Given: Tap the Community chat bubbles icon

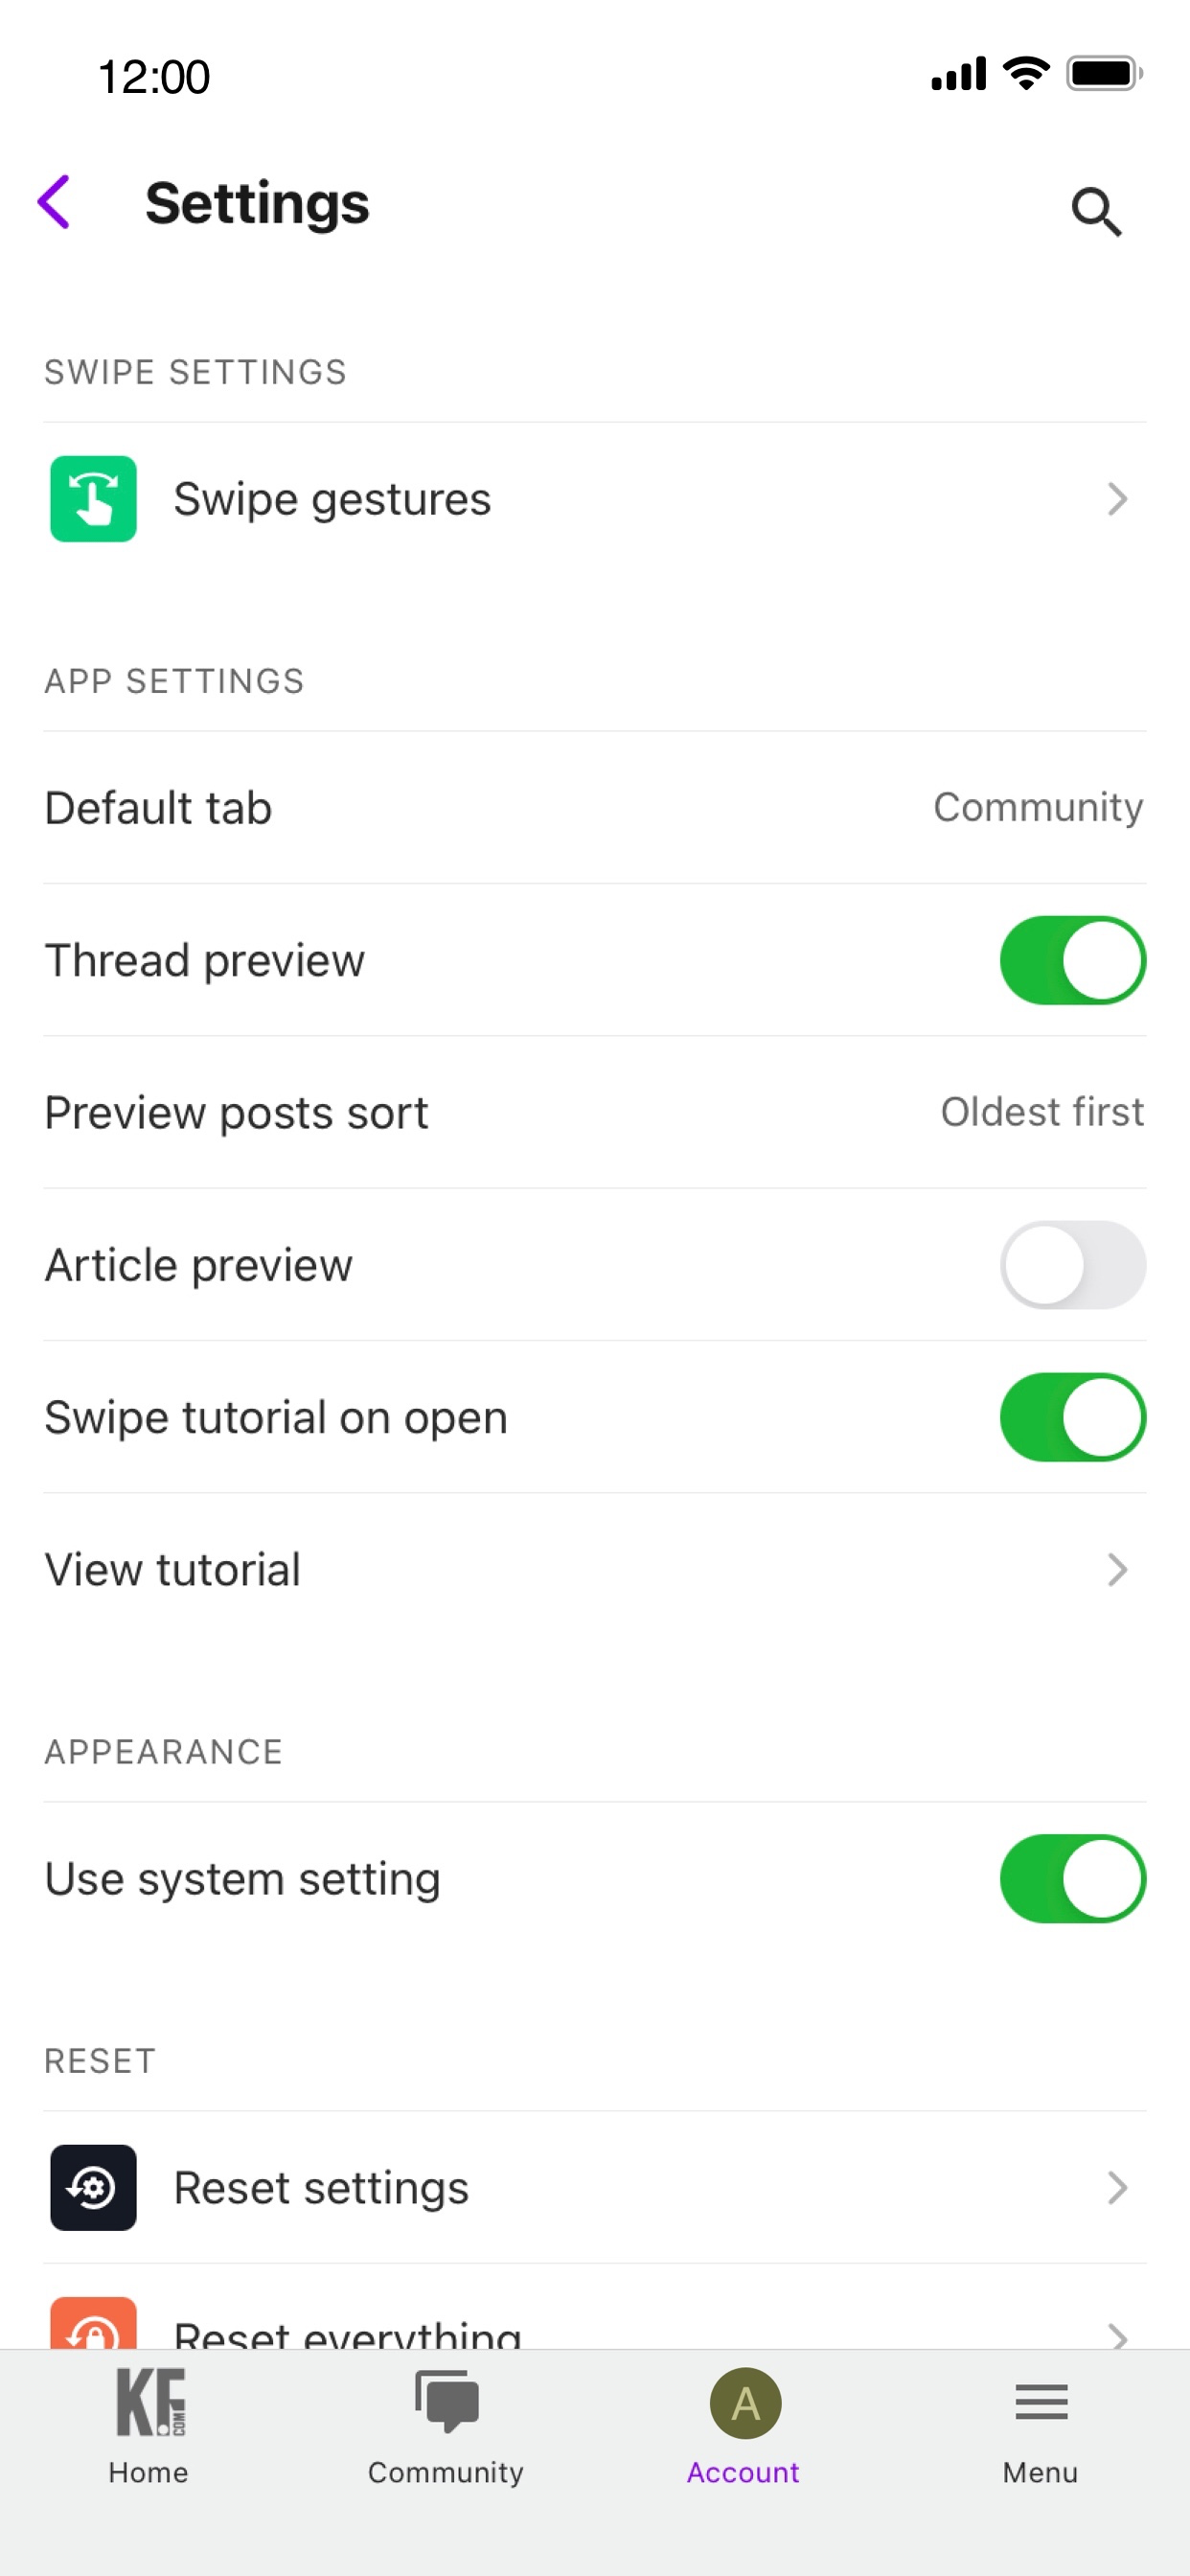Looking at the screenshot, I should pos(446,2400).
